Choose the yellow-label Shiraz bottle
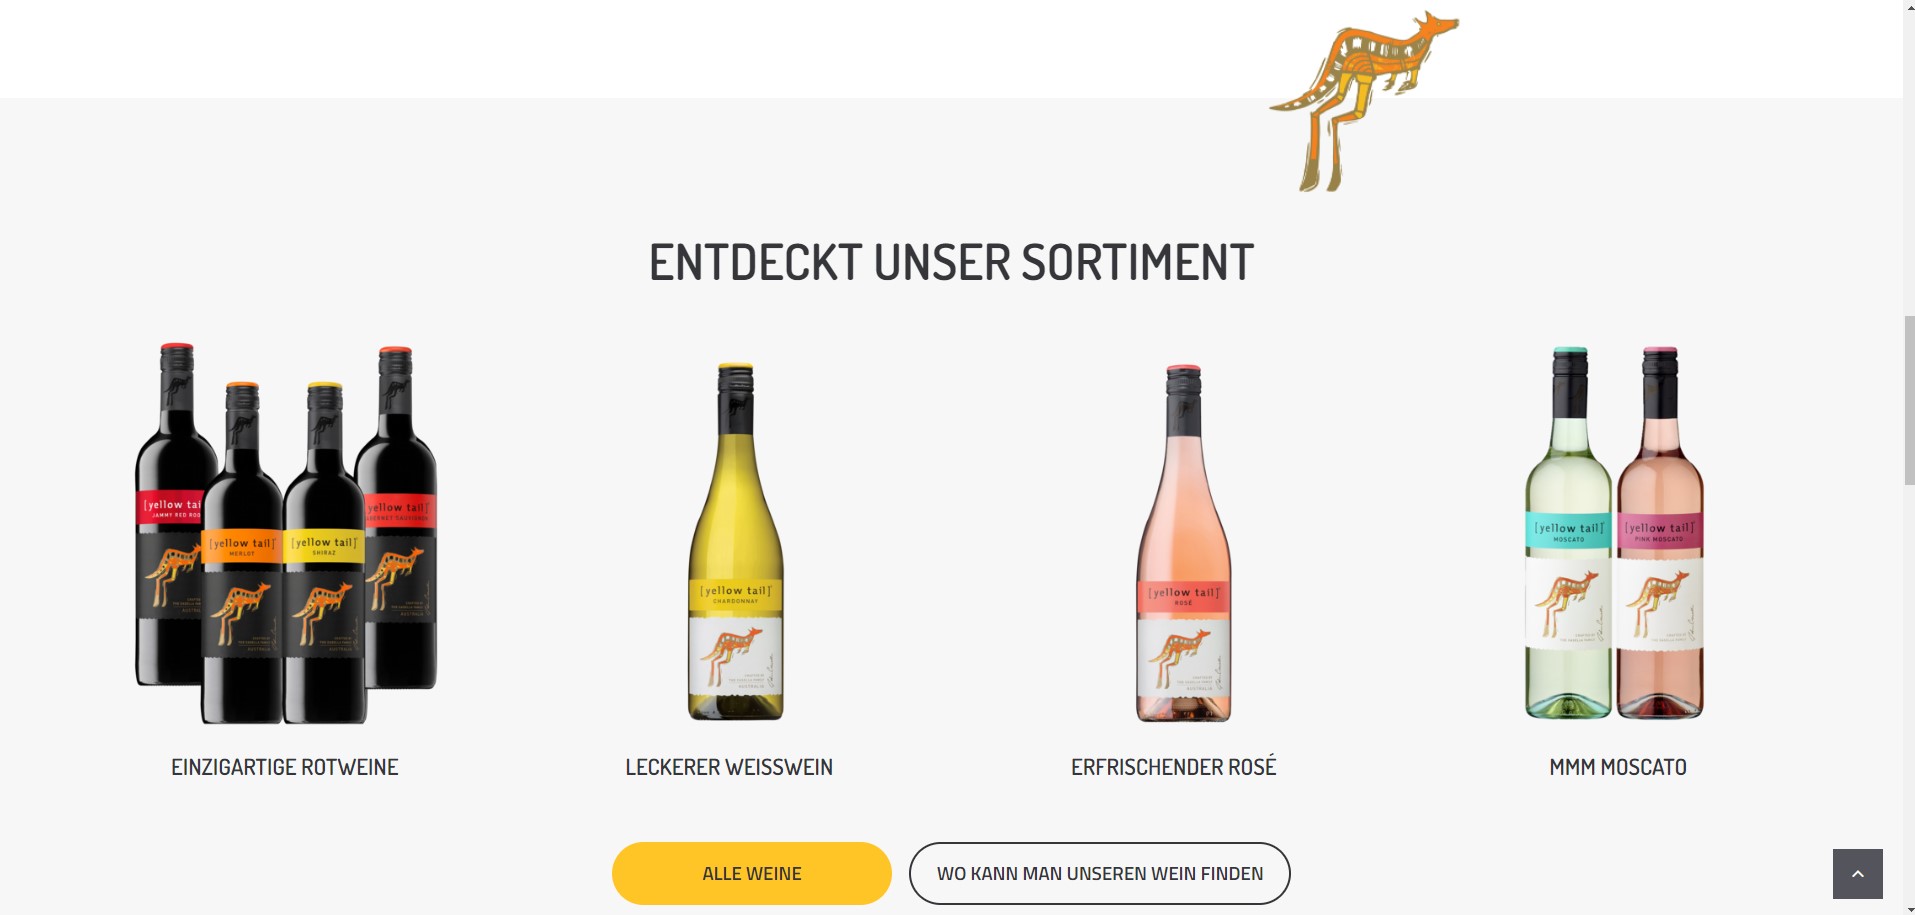The height and width of the screenshot is (915, 1915). click(x=324, y=552)
